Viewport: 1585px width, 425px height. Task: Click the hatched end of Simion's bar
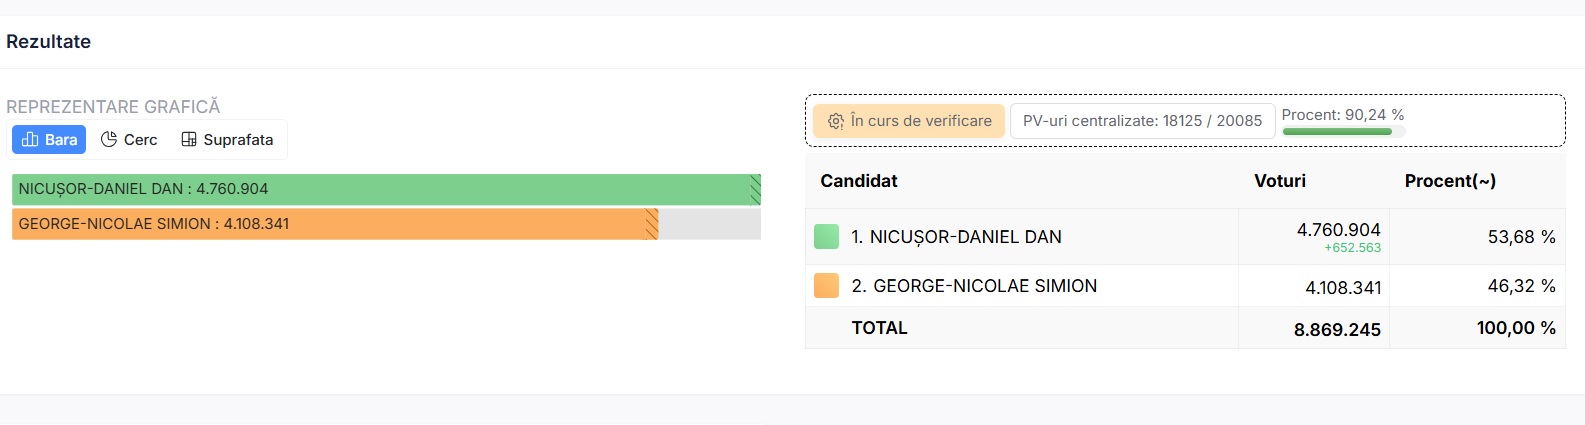pyautogui.click(x=652, y=224)
